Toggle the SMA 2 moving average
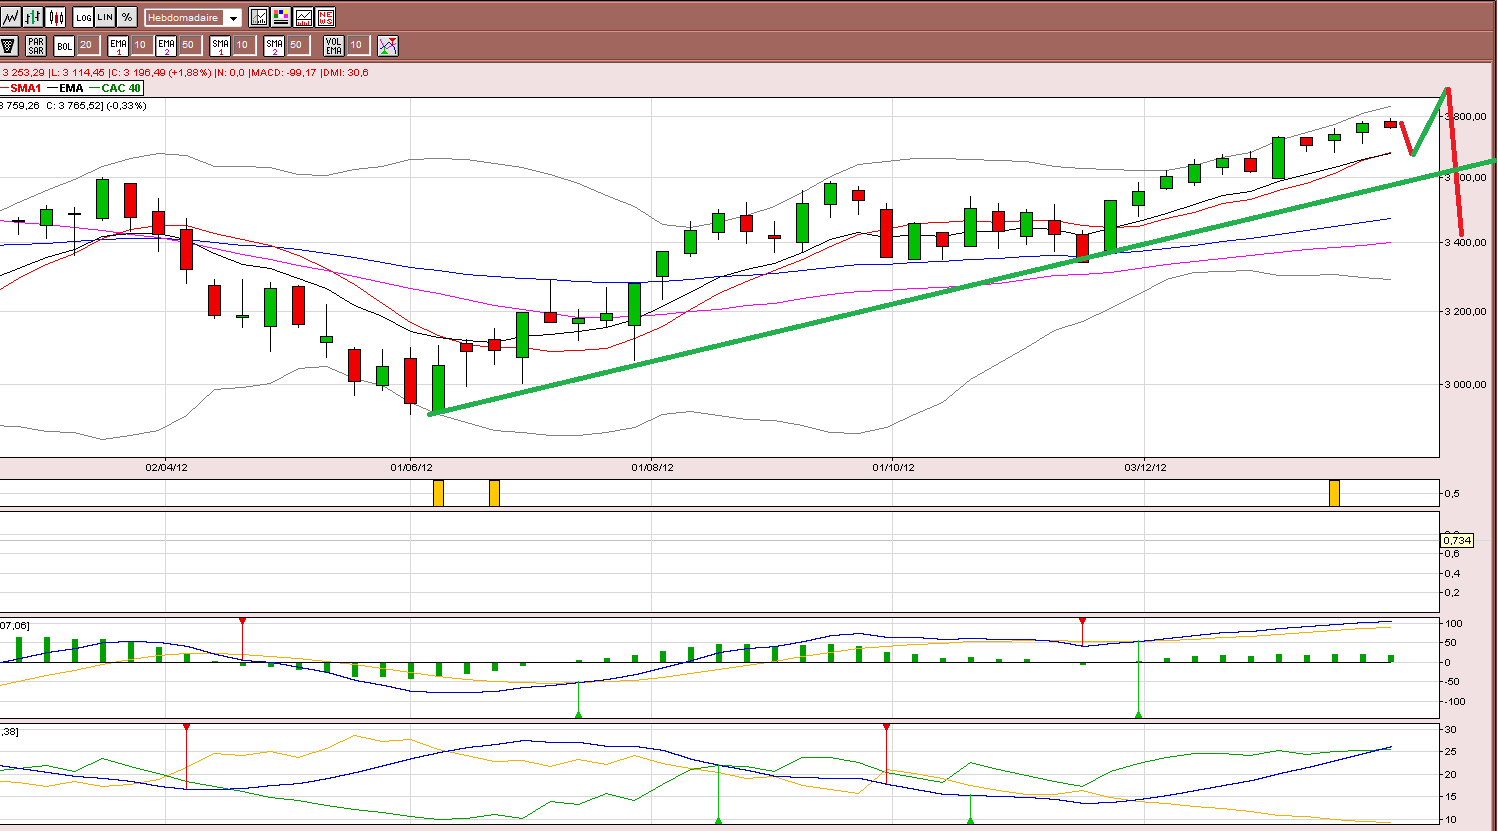 coord(274,46)
